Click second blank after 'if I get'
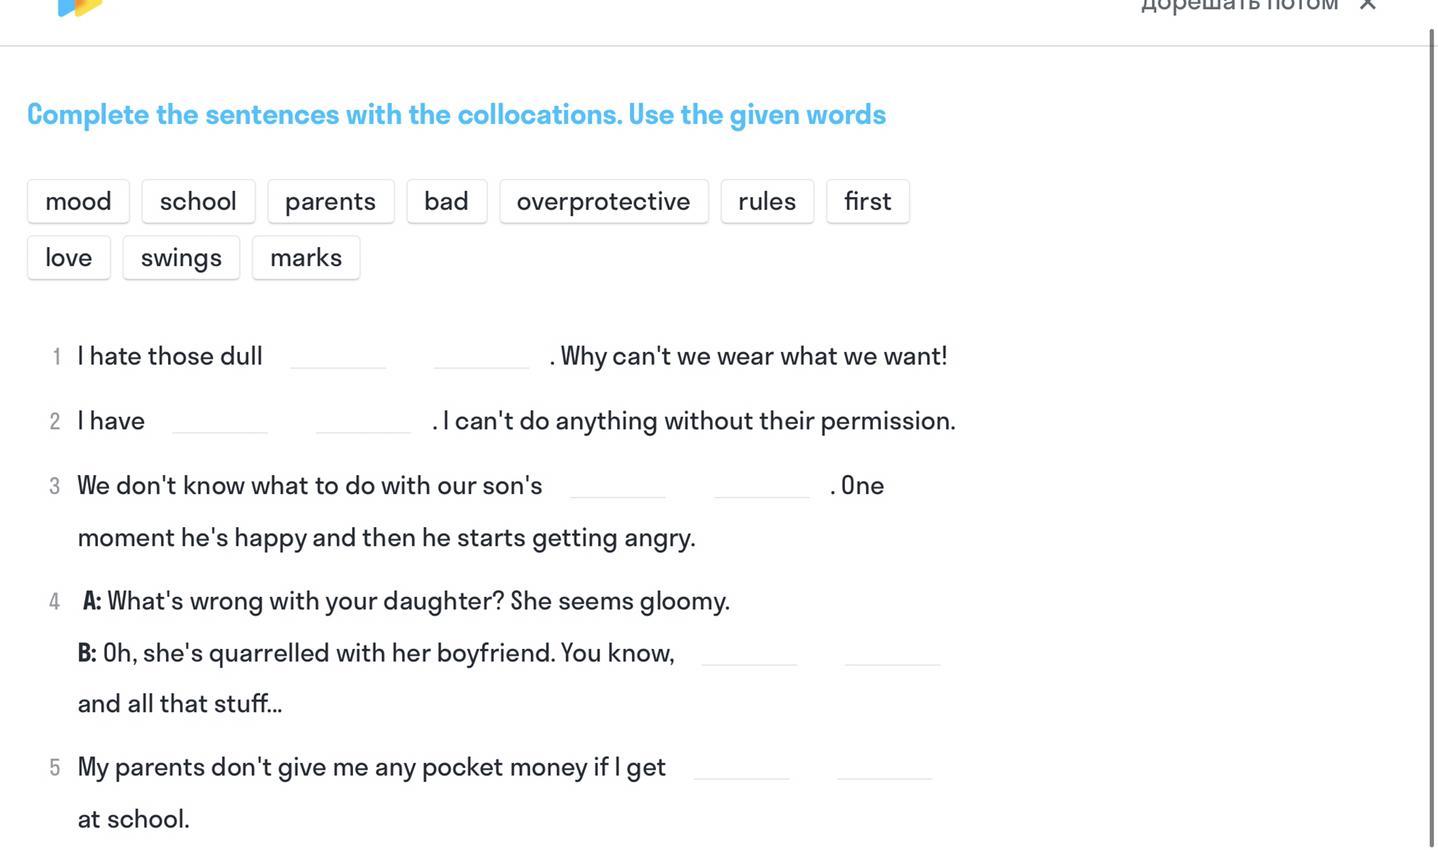 (885, 767)
